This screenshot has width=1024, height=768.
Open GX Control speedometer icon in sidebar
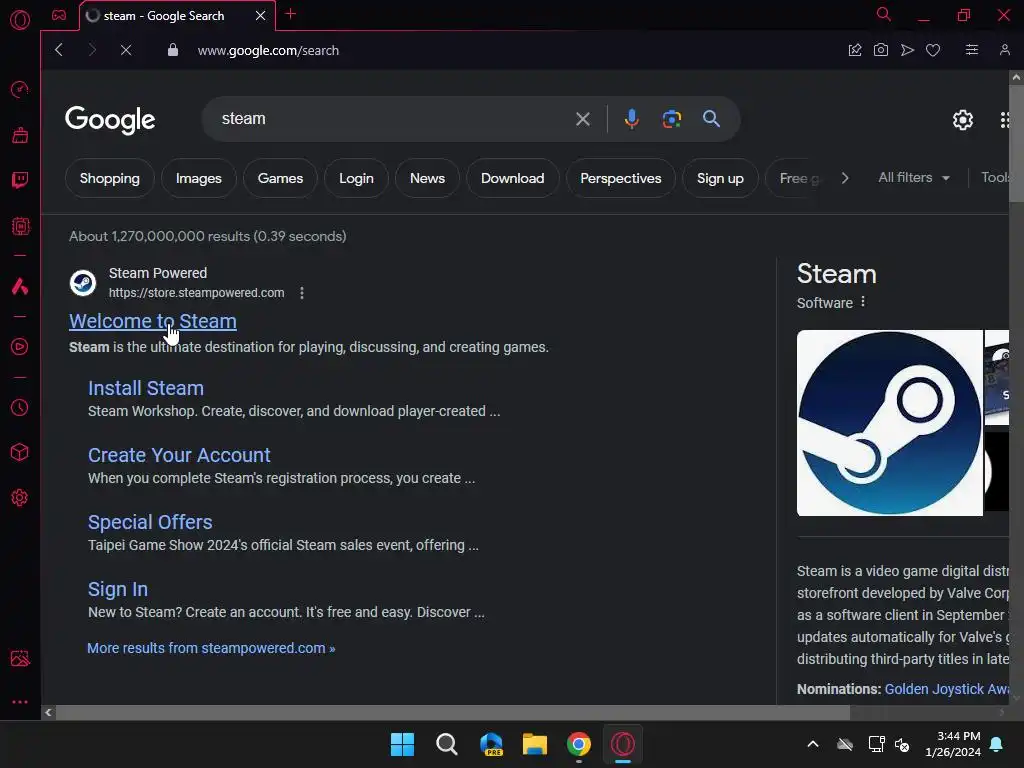click(20, 89)
